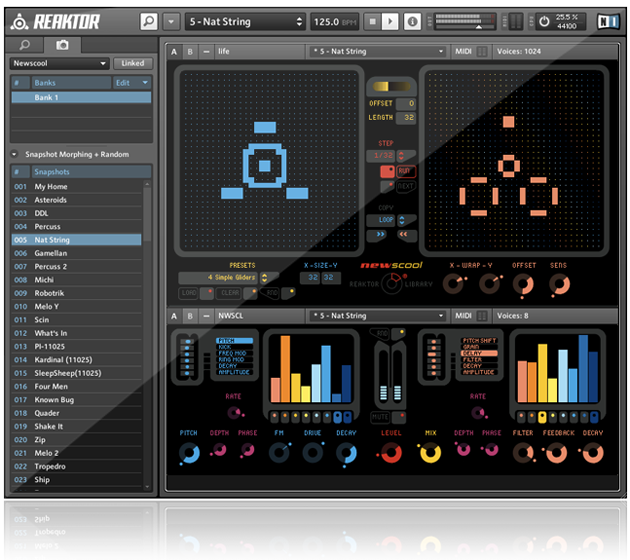Open the life instrument snapshot dropdown
The image size is (630, 560).
378,52
